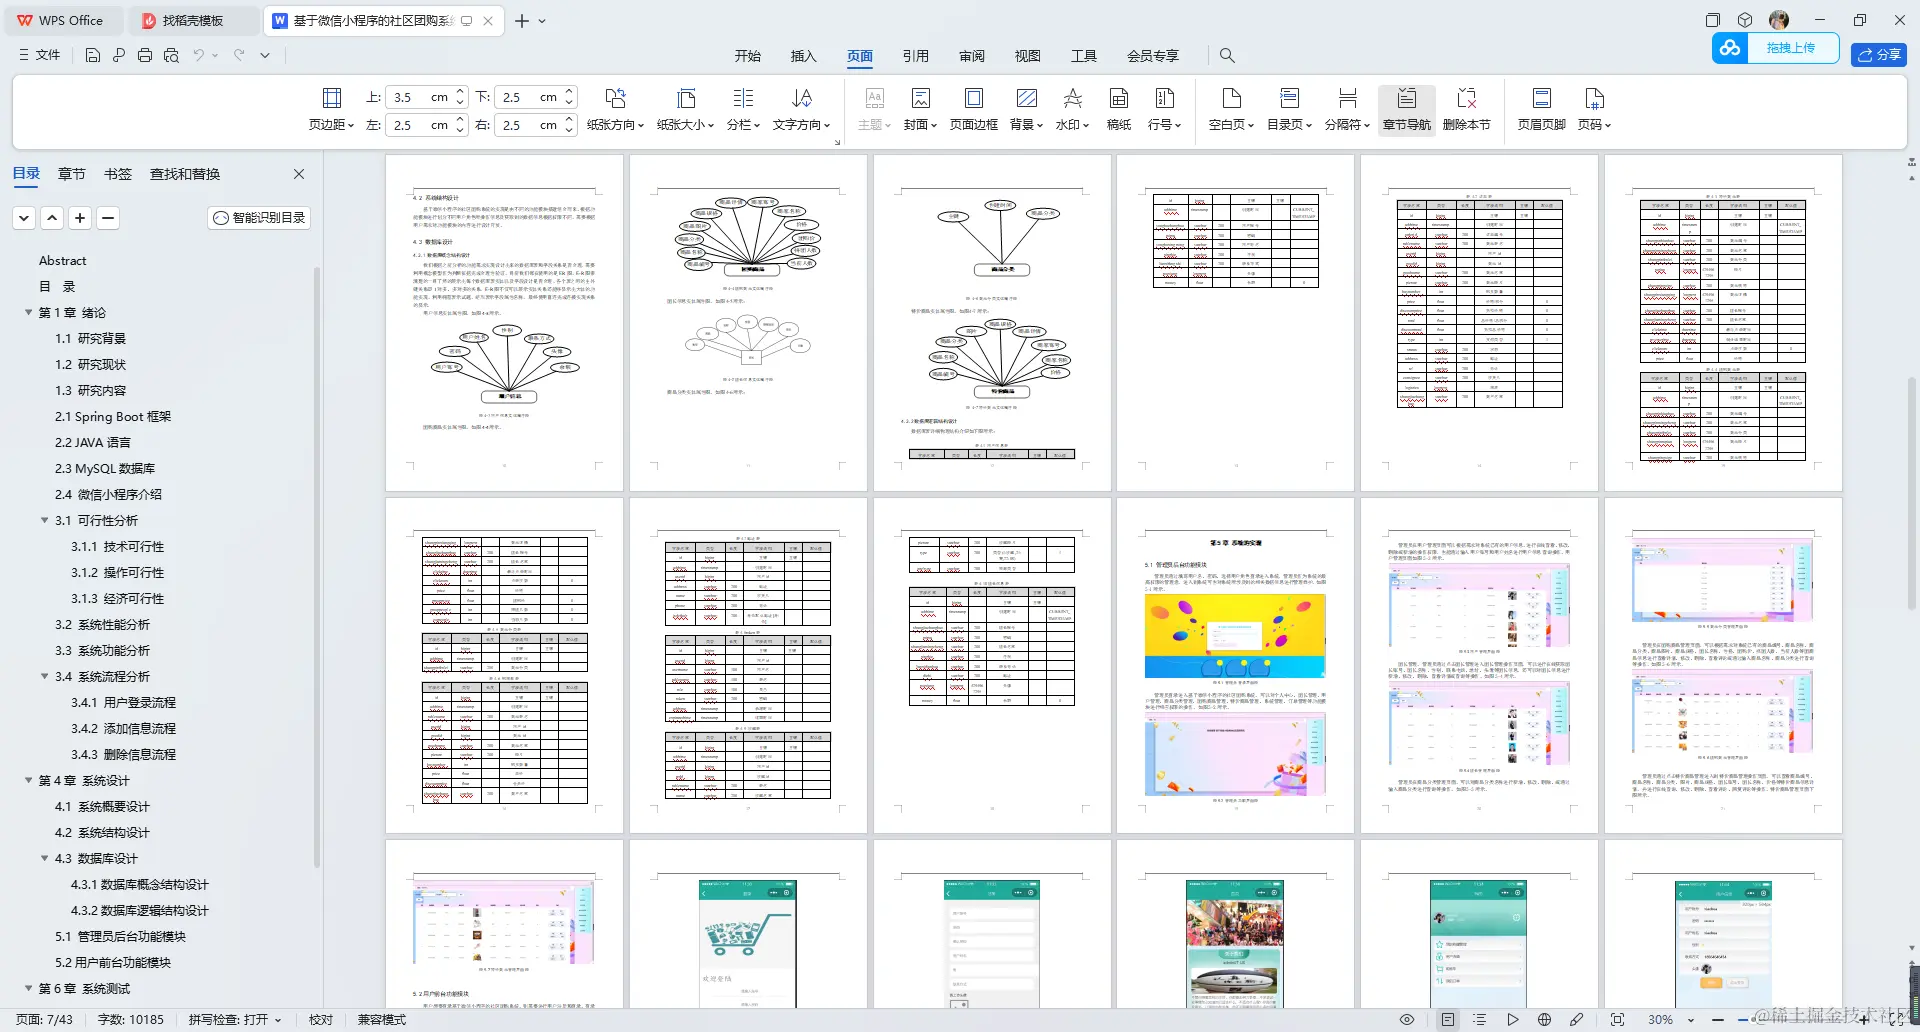The image size is (1920, 1032).
Task: Select the thumbnail of page with 第5章 title
Action: [1235, 666]
